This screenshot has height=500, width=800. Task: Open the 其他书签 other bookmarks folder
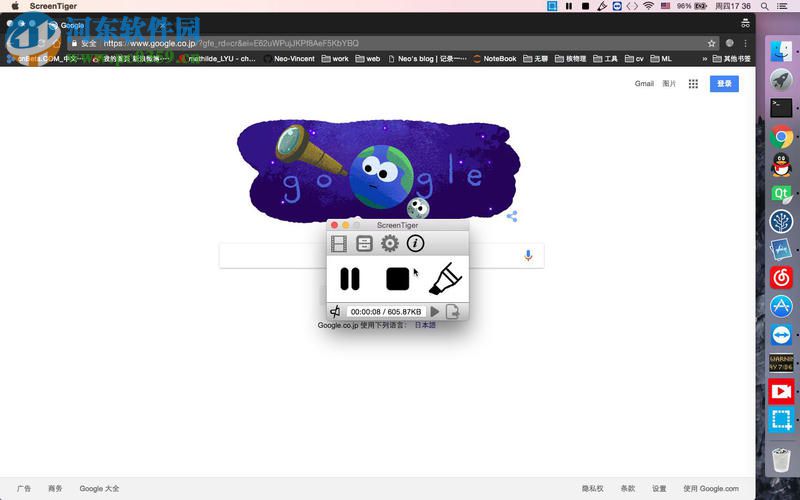[732, 59]
